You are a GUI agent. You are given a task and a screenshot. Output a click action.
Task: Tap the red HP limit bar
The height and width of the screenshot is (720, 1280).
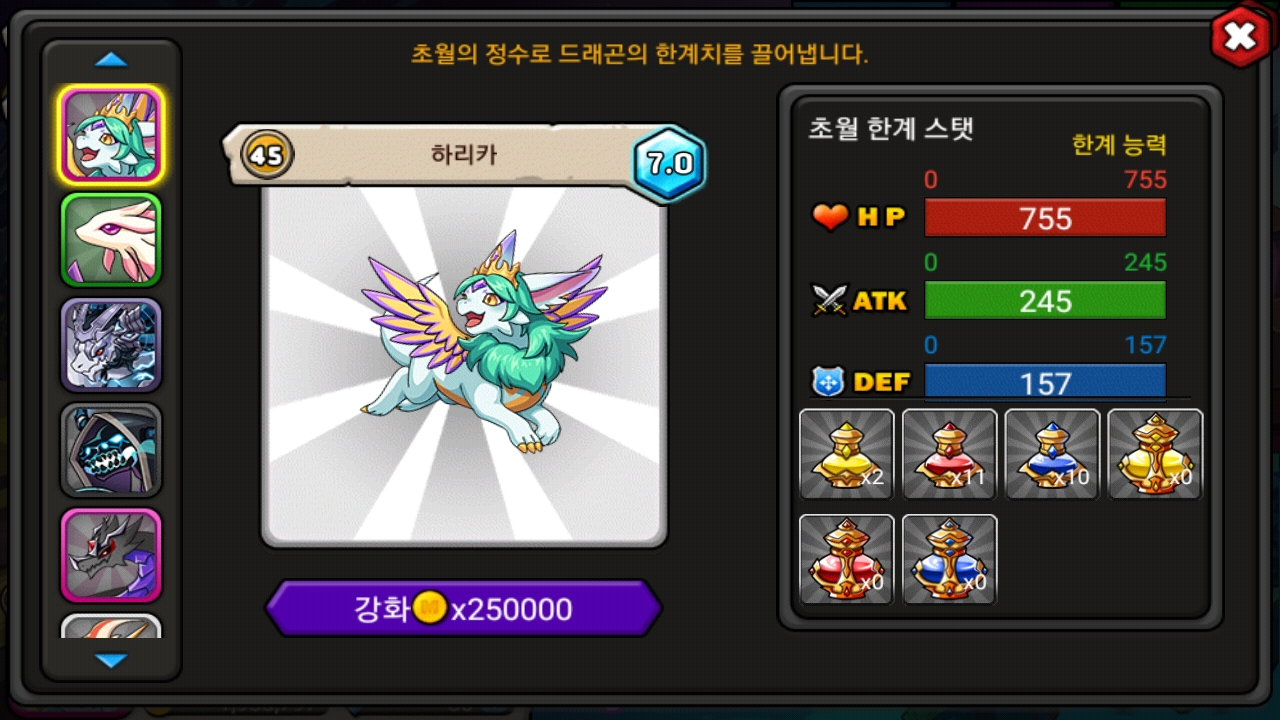click(x=1045, y=218)
